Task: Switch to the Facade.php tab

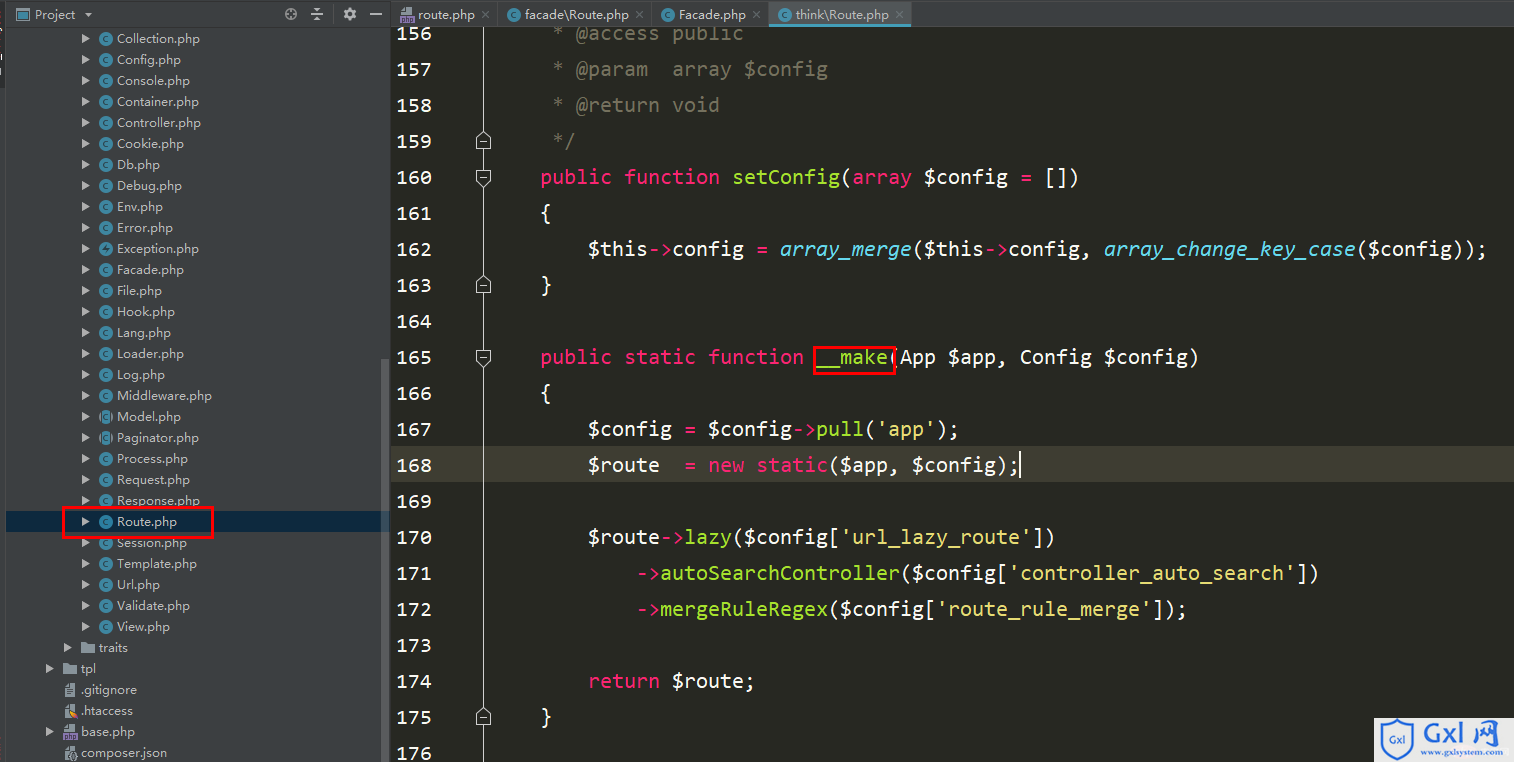Action: (712, 14)
